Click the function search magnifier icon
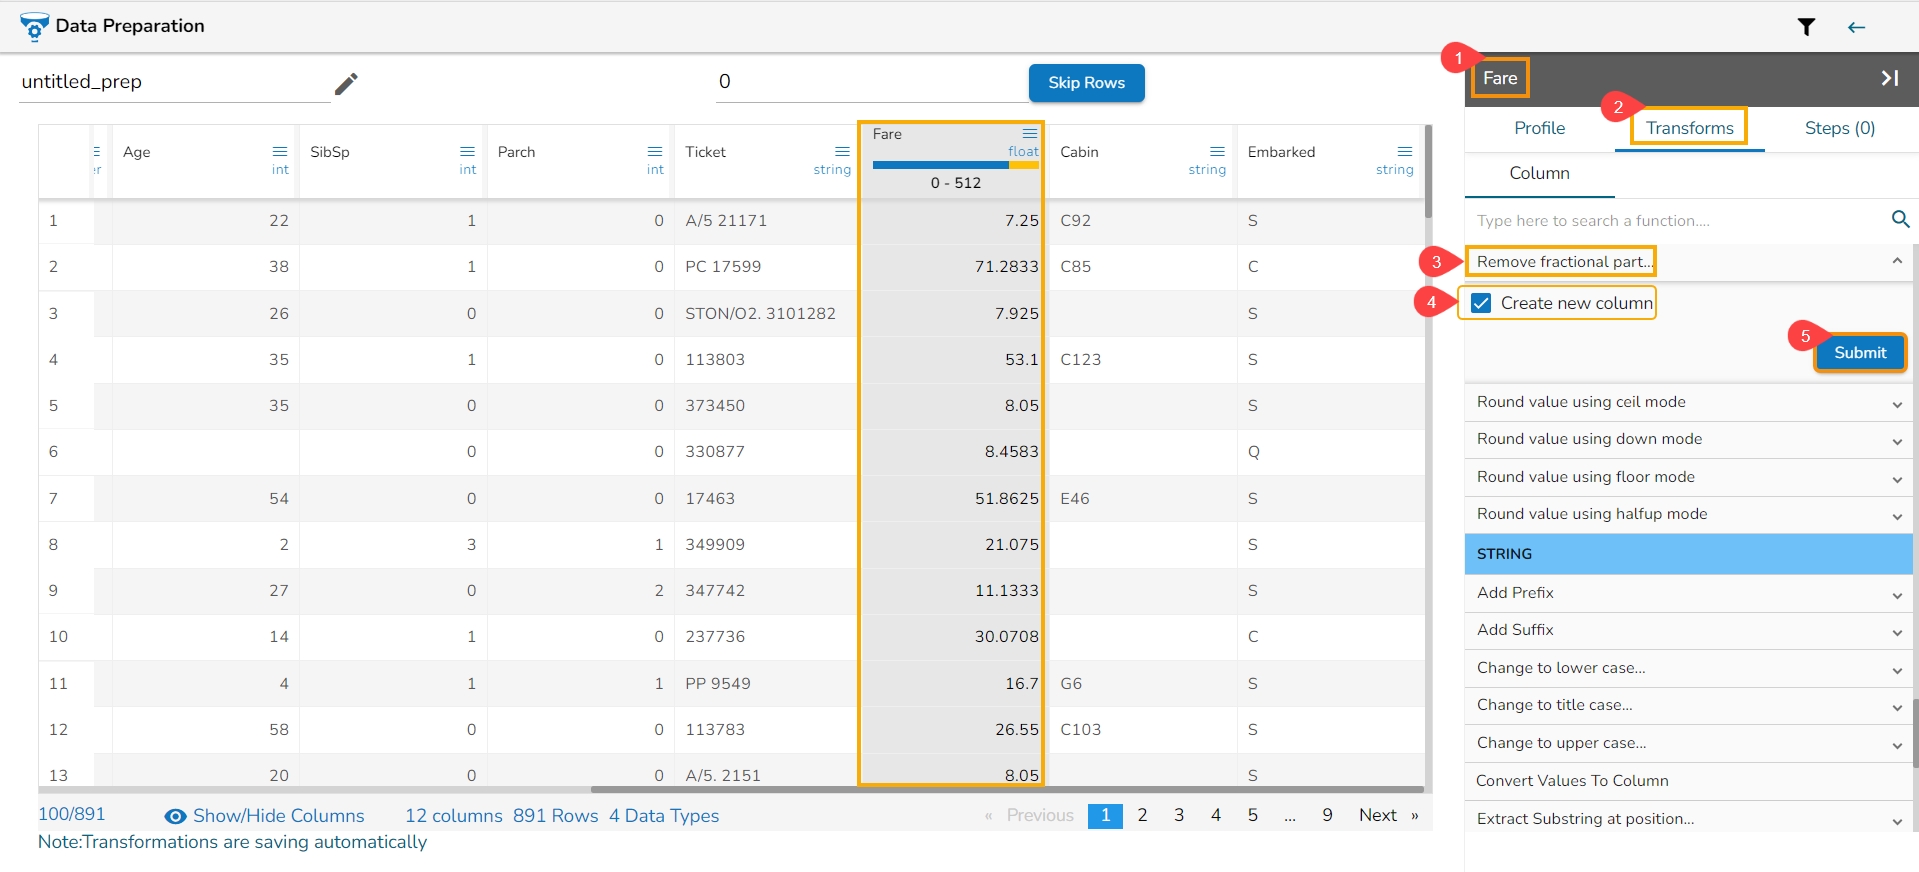 1900,219
